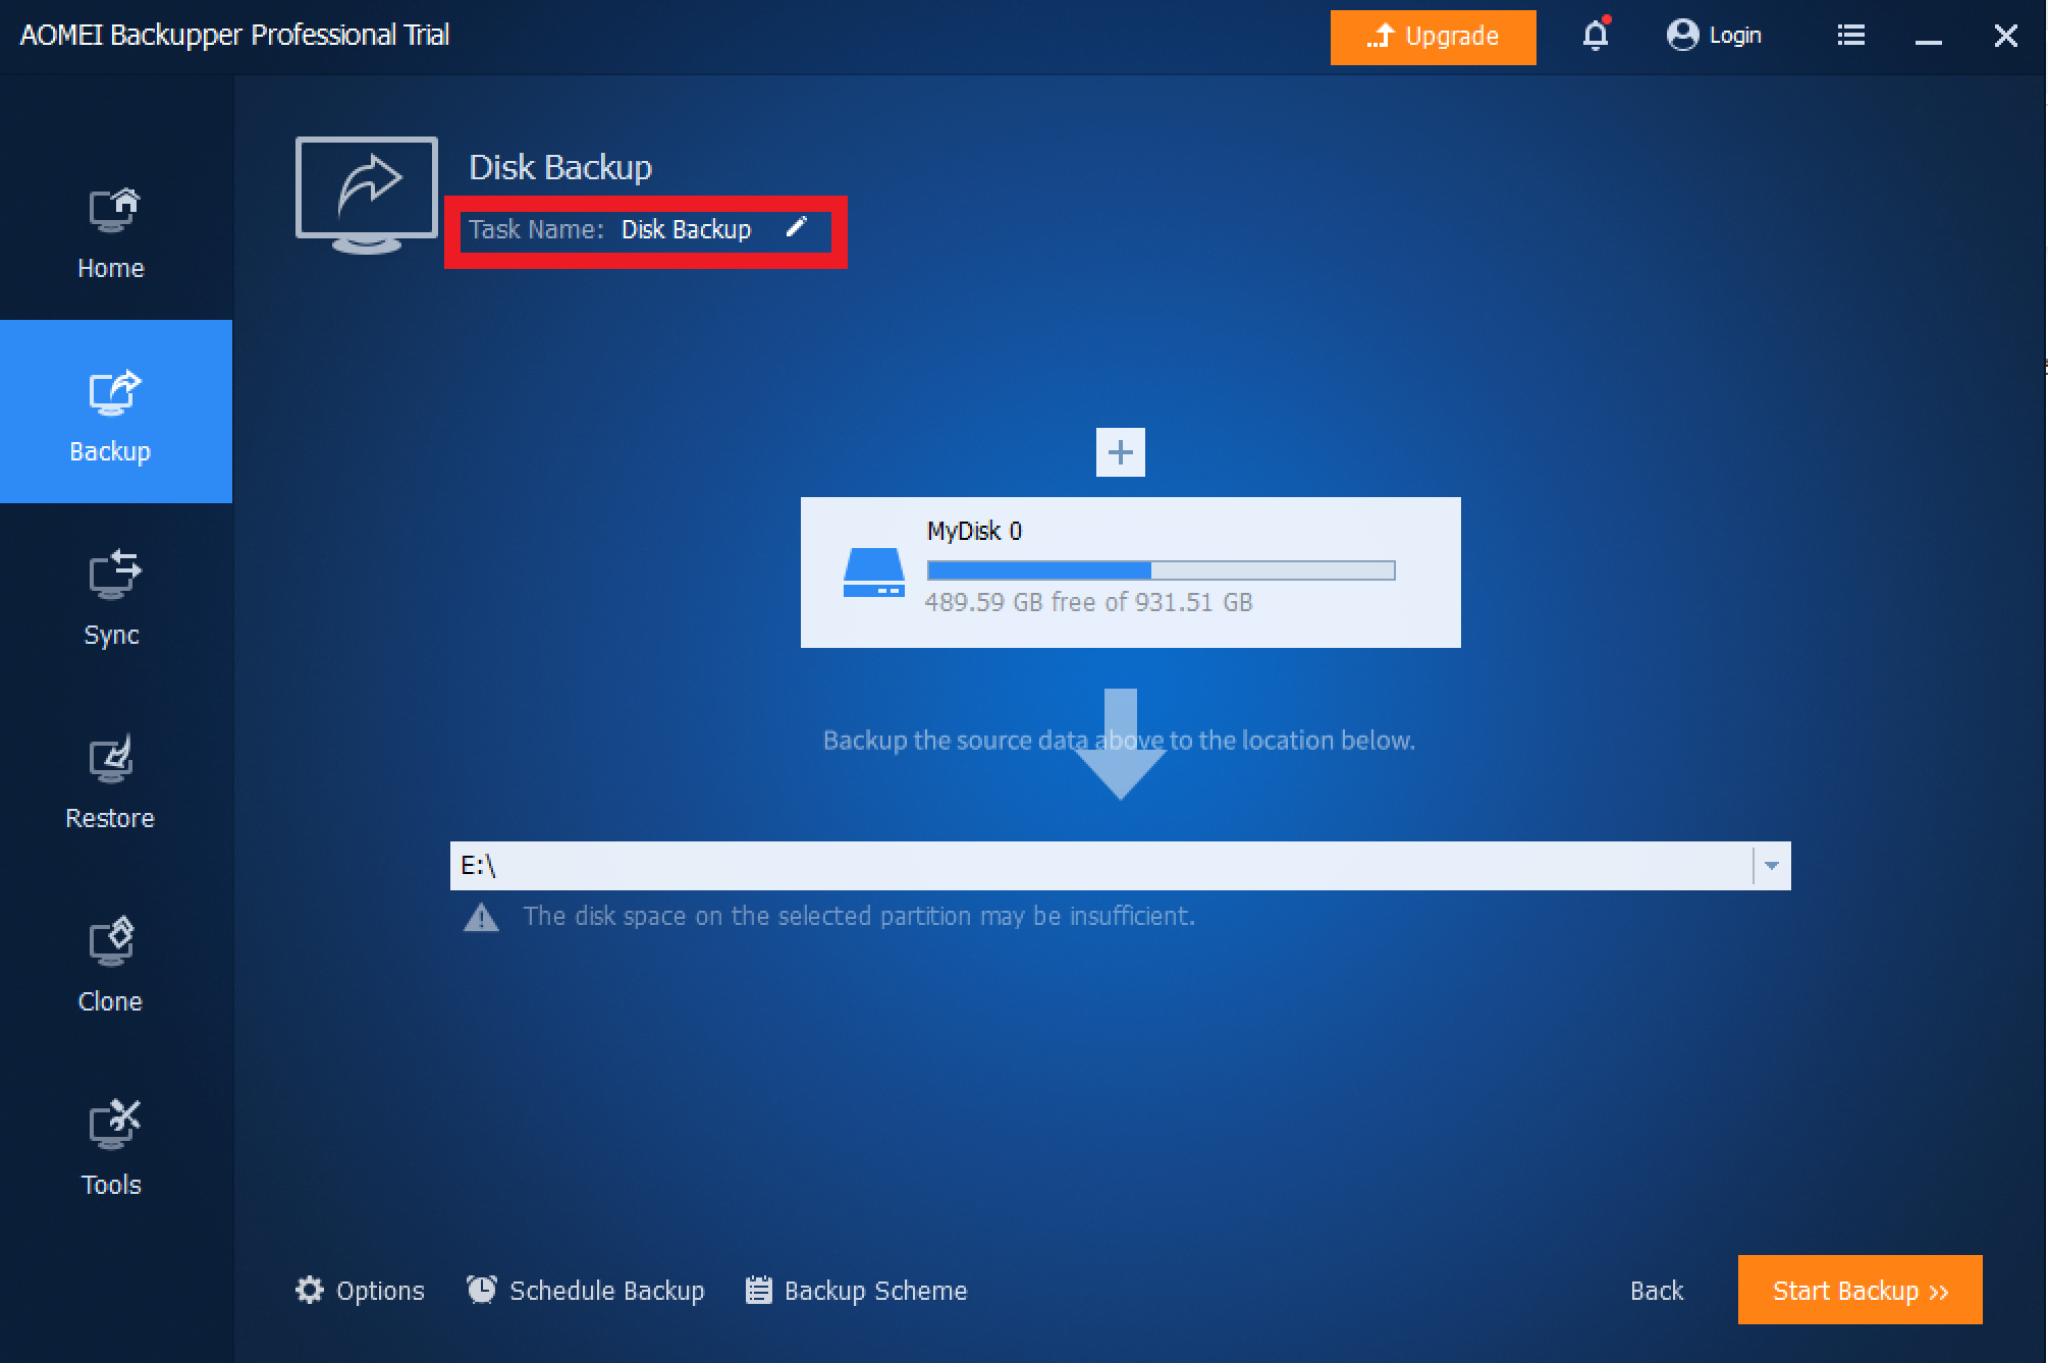Click the orange Upgrade button
The height and width of the screenshot is (1363, 2048).
(x=1432, y=37)
